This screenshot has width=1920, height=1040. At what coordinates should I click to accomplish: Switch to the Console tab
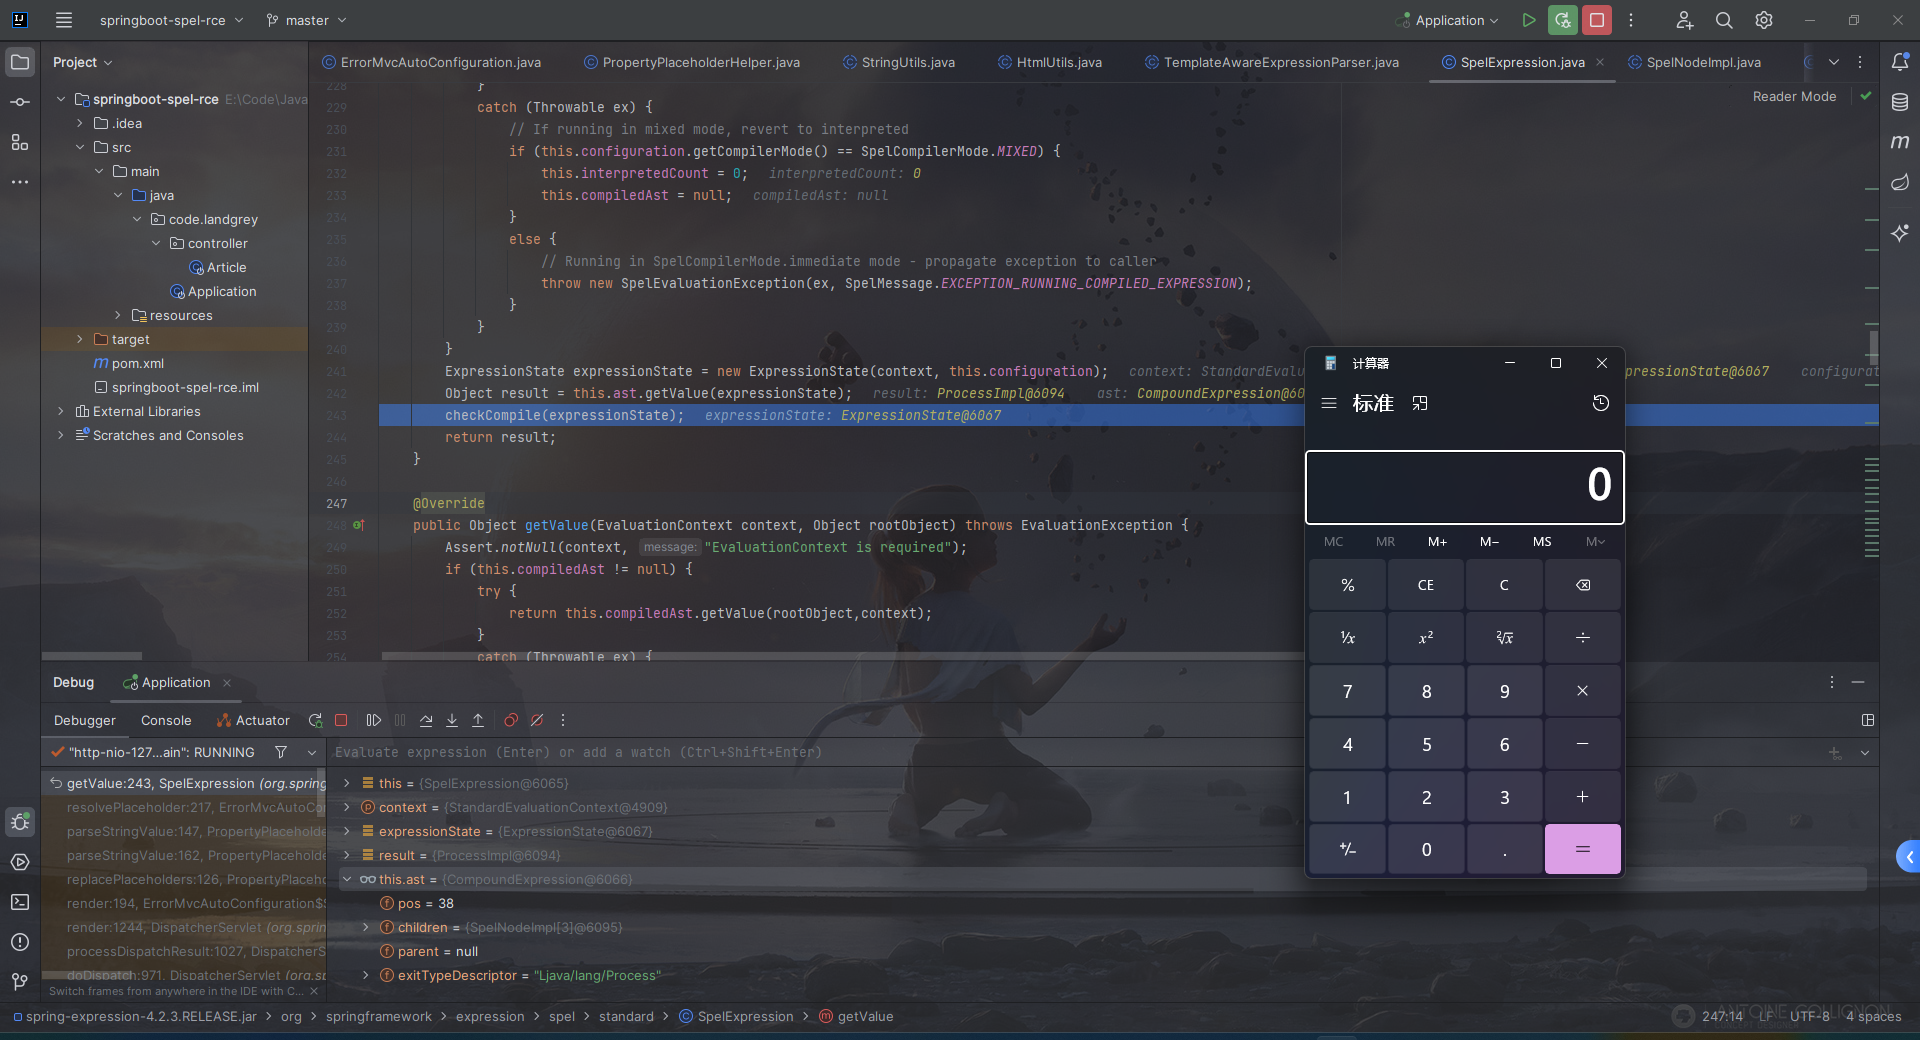coord(166,720)
